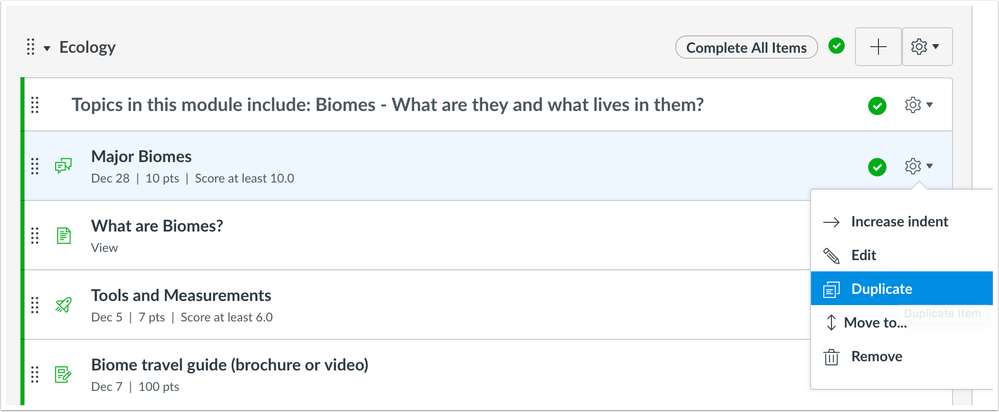
Task: Choose Duplicate from the item menu
Action: click(881, 289)
